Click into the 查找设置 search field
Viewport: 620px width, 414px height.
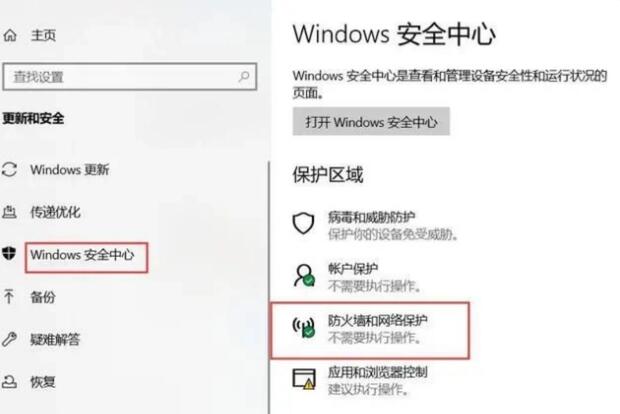pos(130,76)
